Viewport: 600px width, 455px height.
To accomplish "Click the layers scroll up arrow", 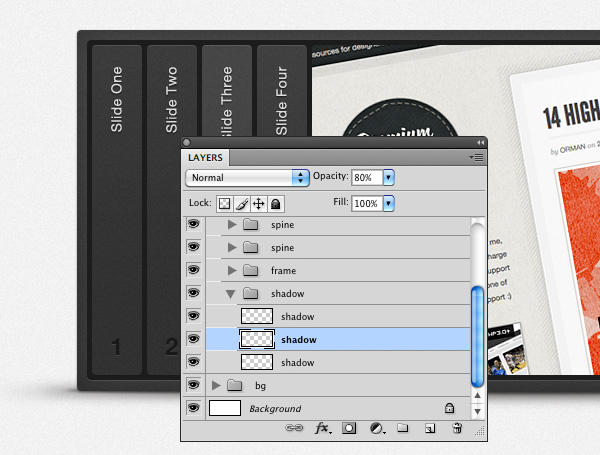I will [477, 395].
